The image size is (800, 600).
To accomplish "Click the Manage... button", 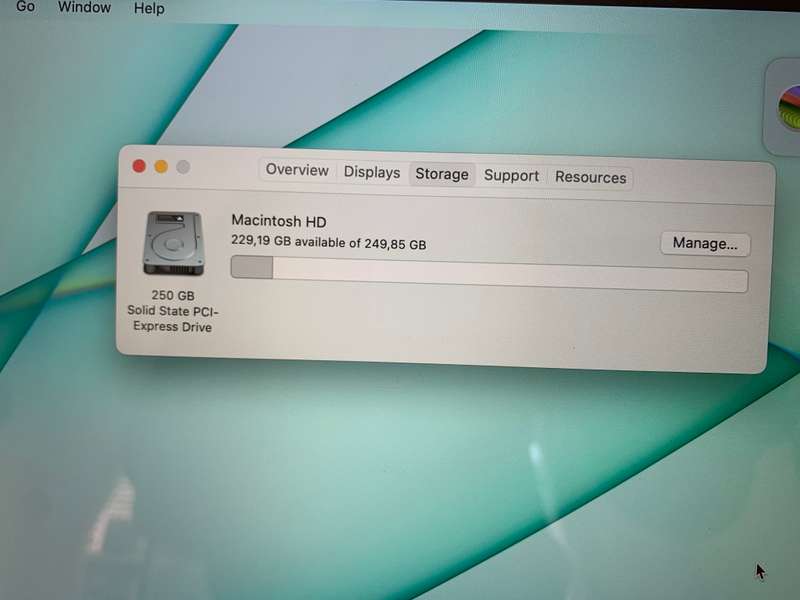I will pyautogui.click(x=705, y=243).
